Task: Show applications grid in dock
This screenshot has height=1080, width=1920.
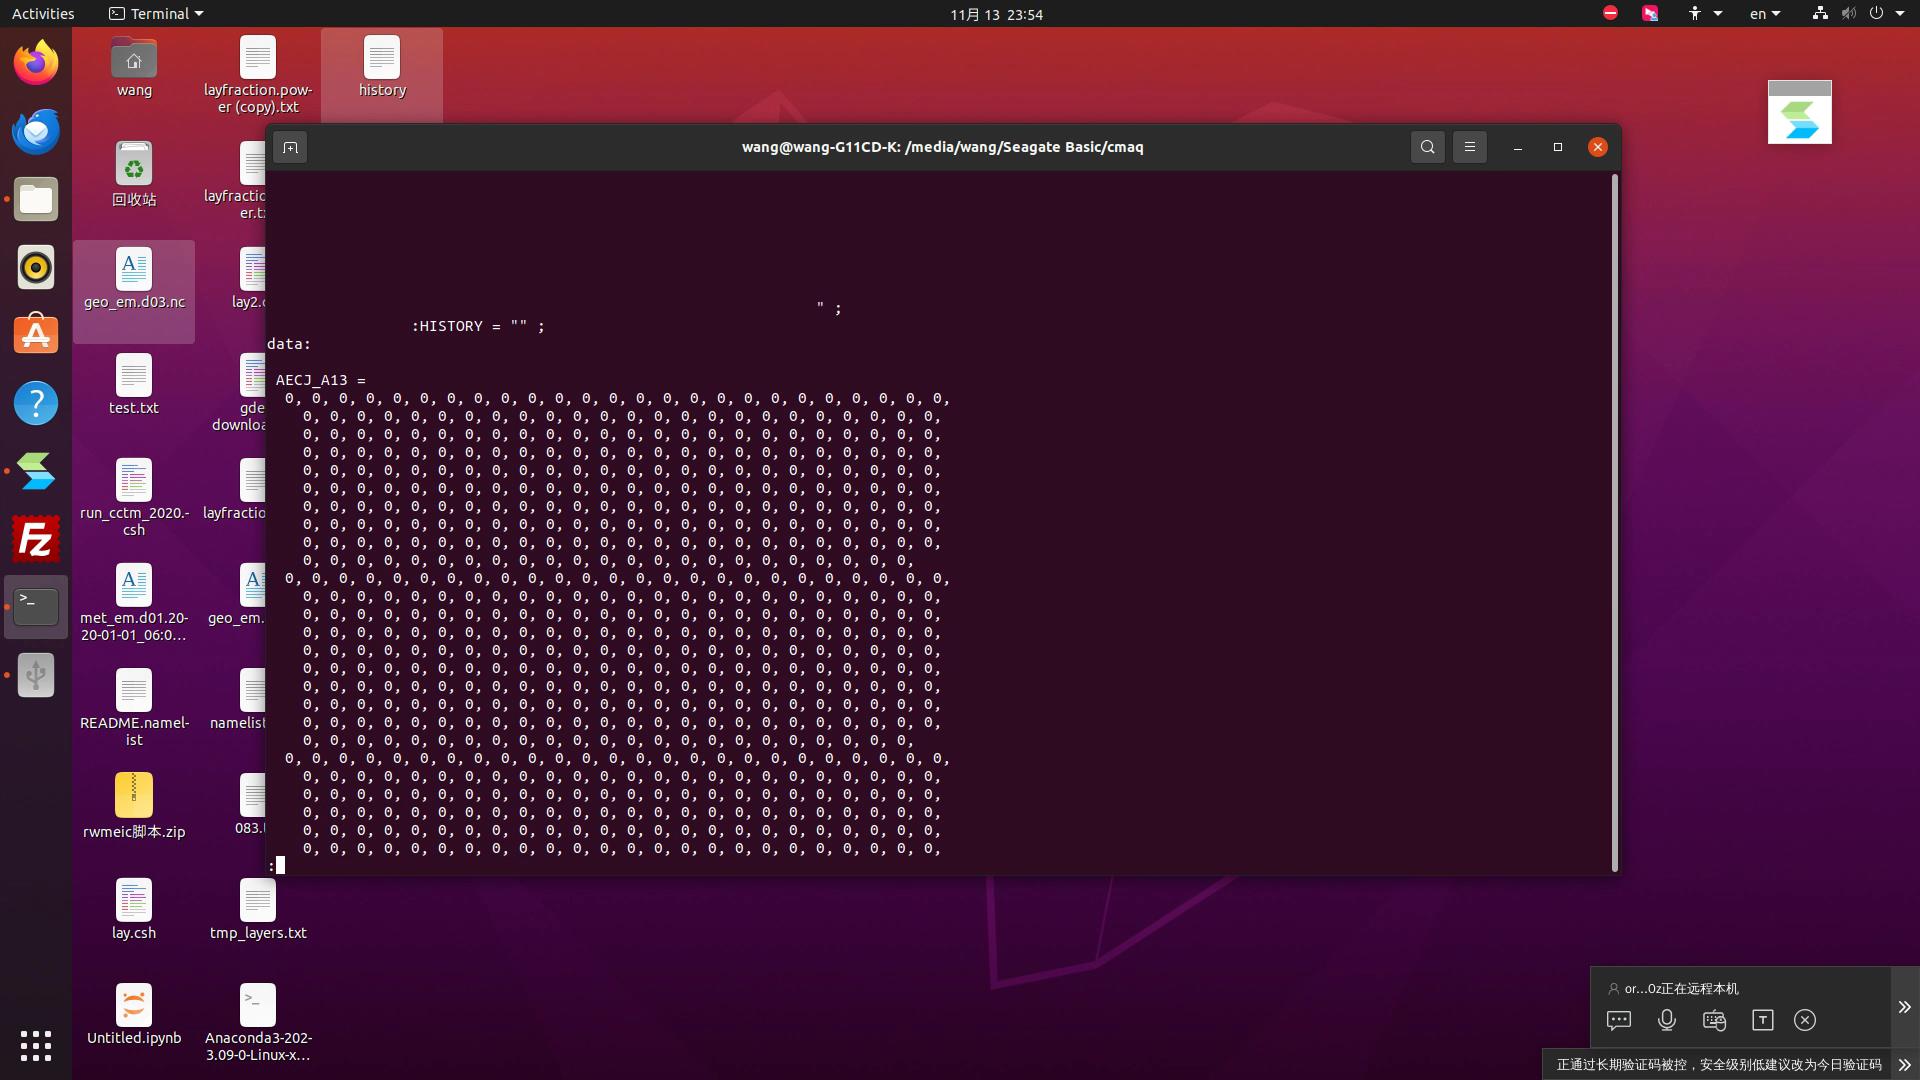Action: click(36, 1045)
